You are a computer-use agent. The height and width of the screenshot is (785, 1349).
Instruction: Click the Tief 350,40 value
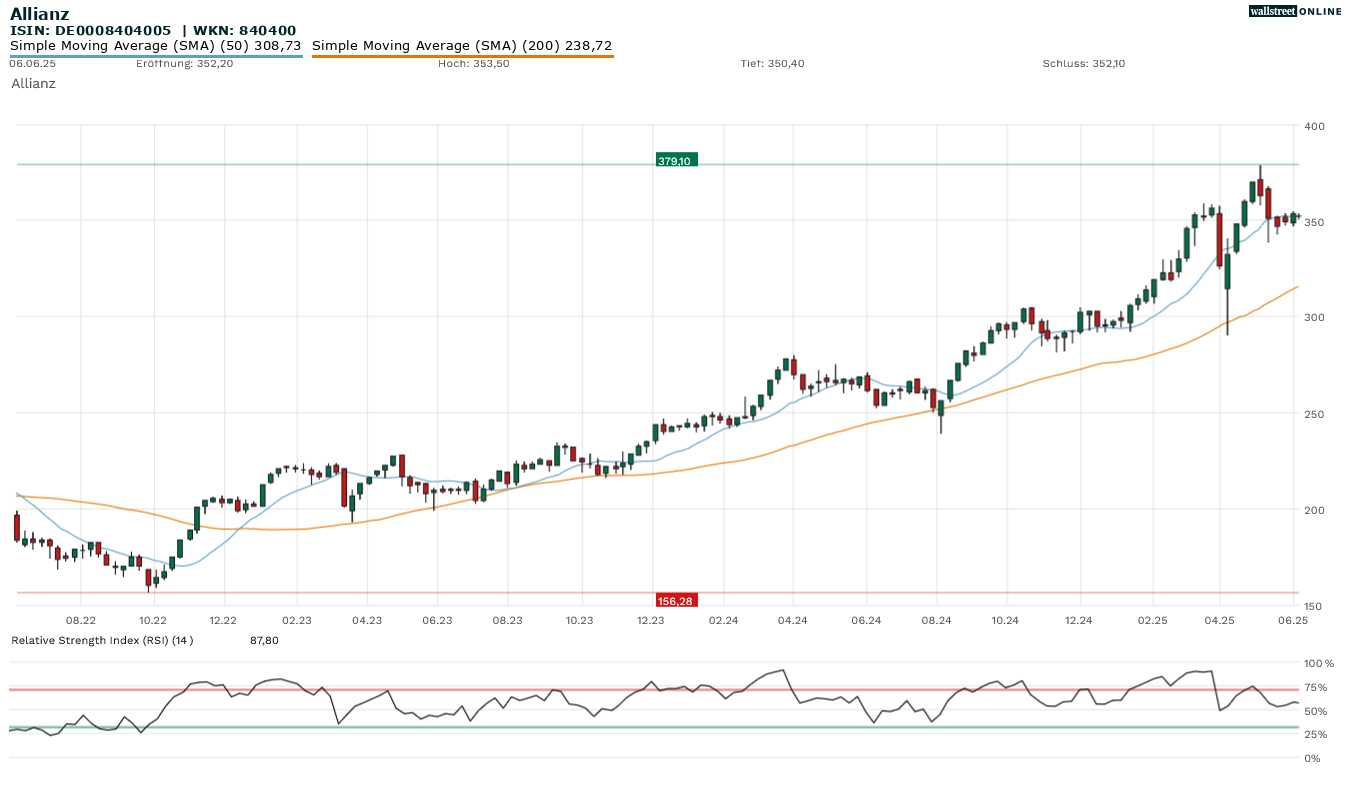click(x=772, y=64)
